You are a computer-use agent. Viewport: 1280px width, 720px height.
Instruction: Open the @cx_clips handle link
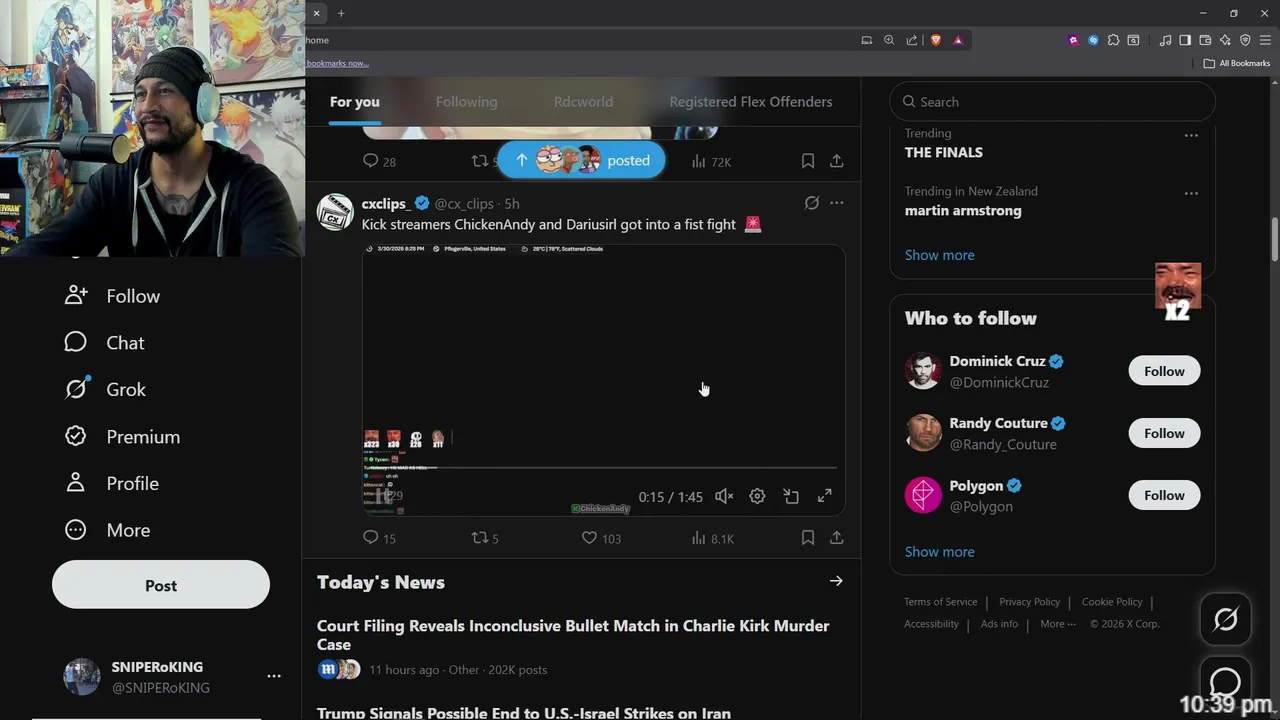coord(464,203)
